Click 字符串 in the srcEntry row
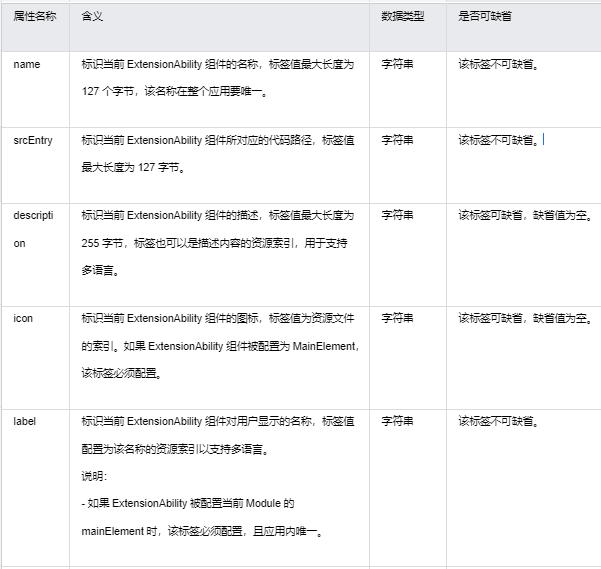 [397, 141]
